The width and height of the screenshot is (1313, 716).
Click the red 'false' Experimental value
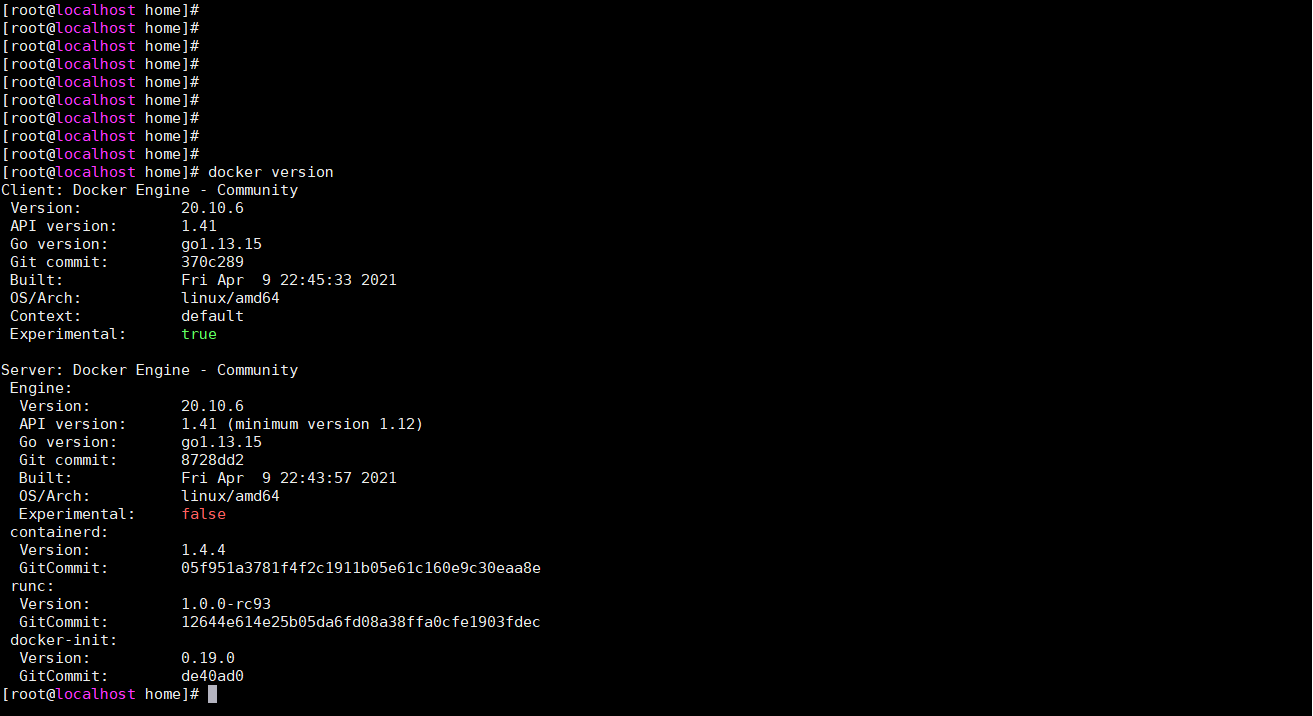204,514
